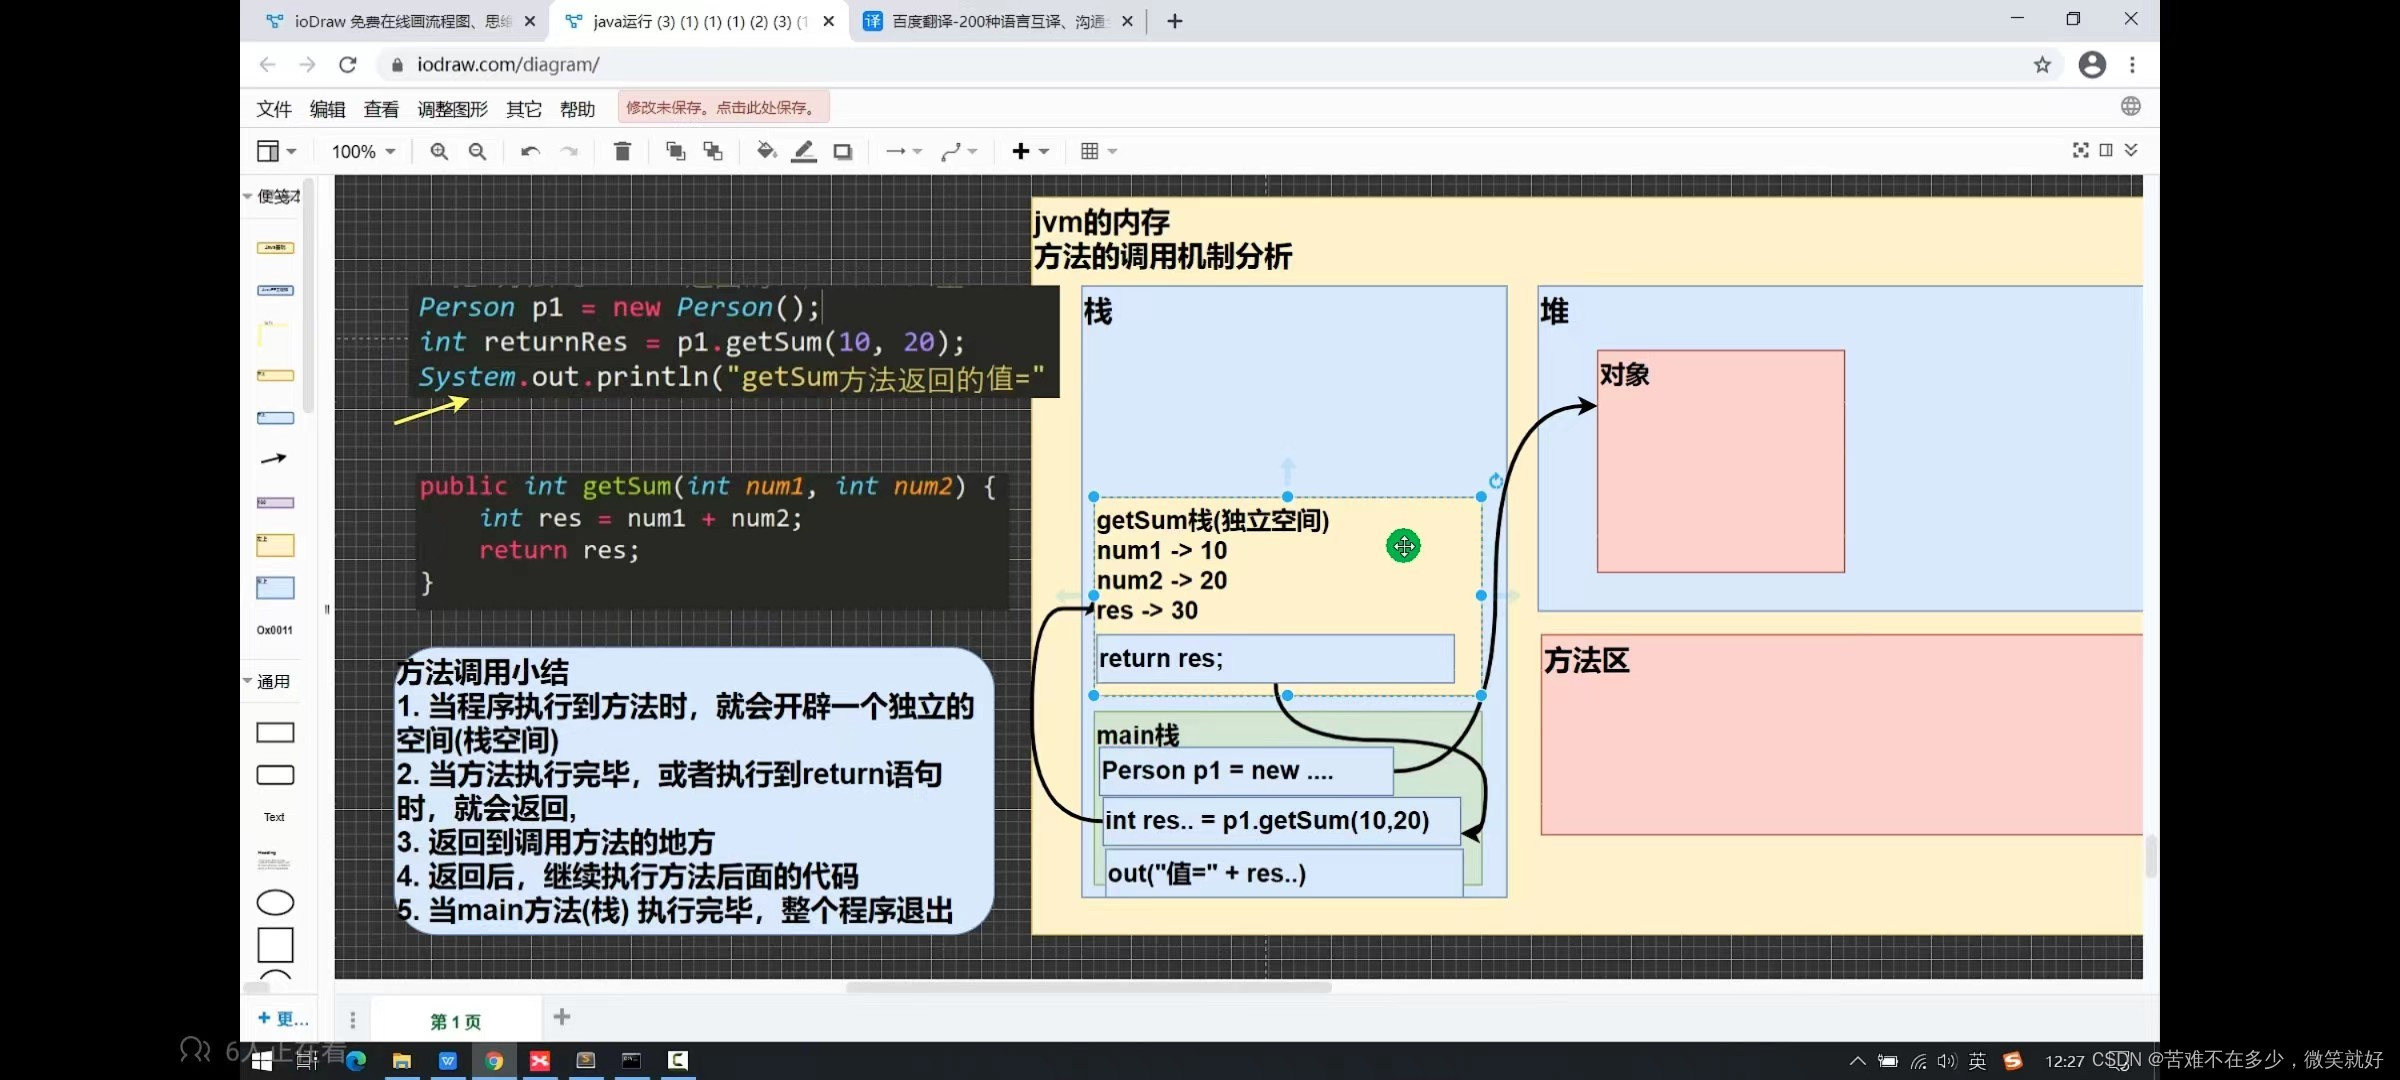Select the 'return res;' box in diagram

[x=1275, y=658]
